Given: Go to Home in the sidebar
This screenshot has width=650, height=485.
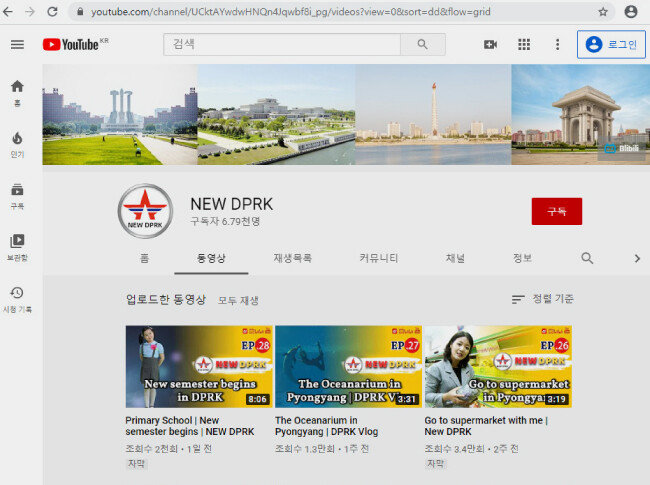Looking at the screenshot, I should 17,93.
